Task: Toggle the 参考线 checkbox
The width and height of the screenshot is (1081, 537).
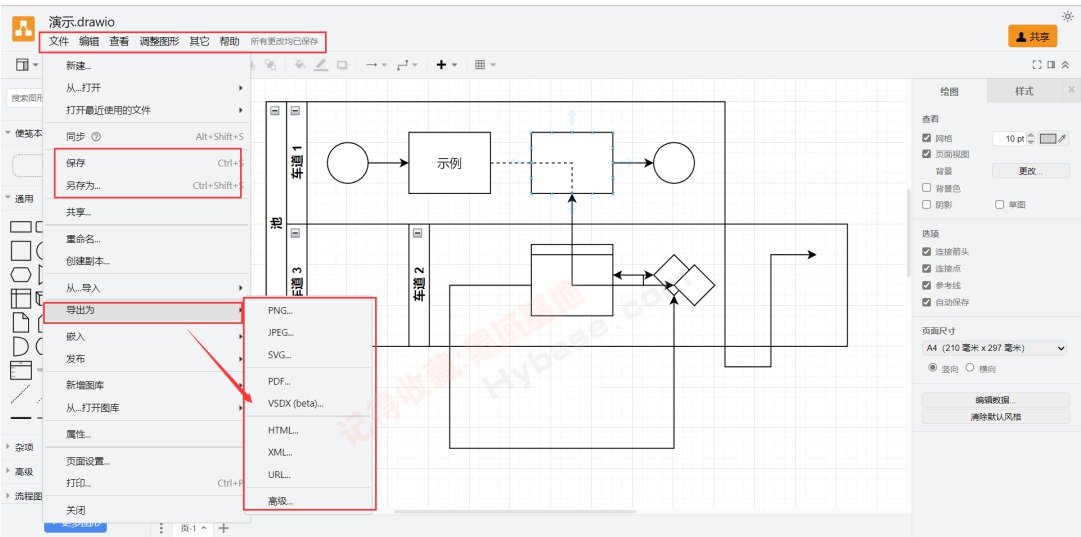Action: point(927,285)
